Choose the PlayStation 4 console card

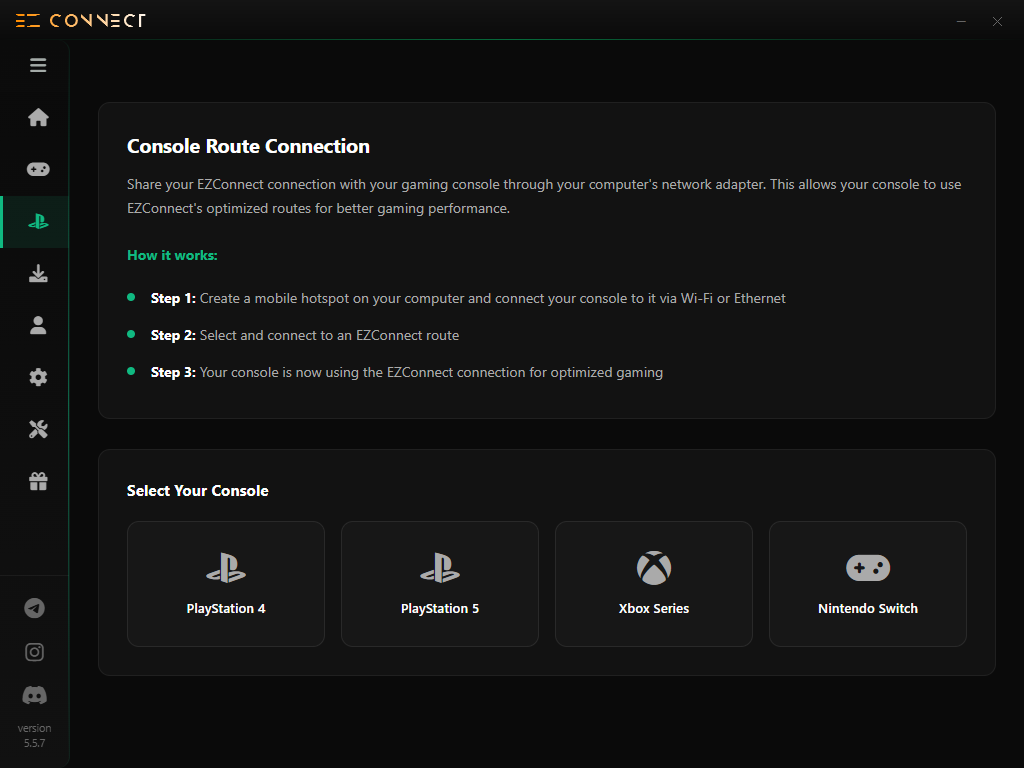[x=226, y=584]
